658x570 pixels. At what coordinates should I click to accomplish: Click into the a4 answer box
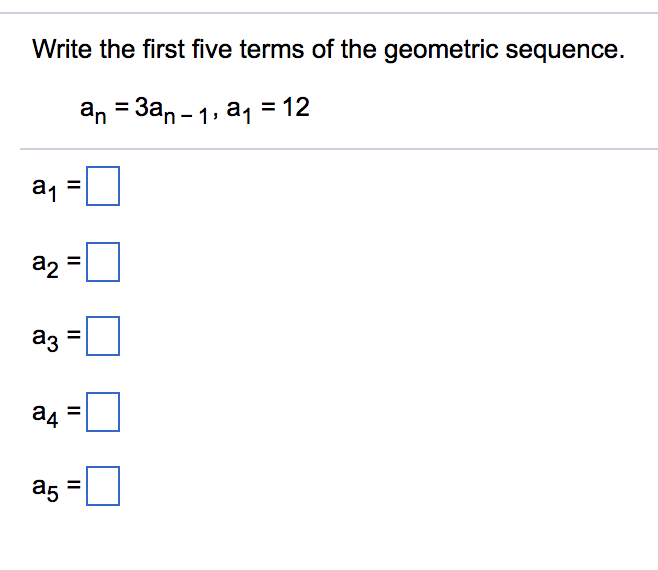[x=103, y=411]
